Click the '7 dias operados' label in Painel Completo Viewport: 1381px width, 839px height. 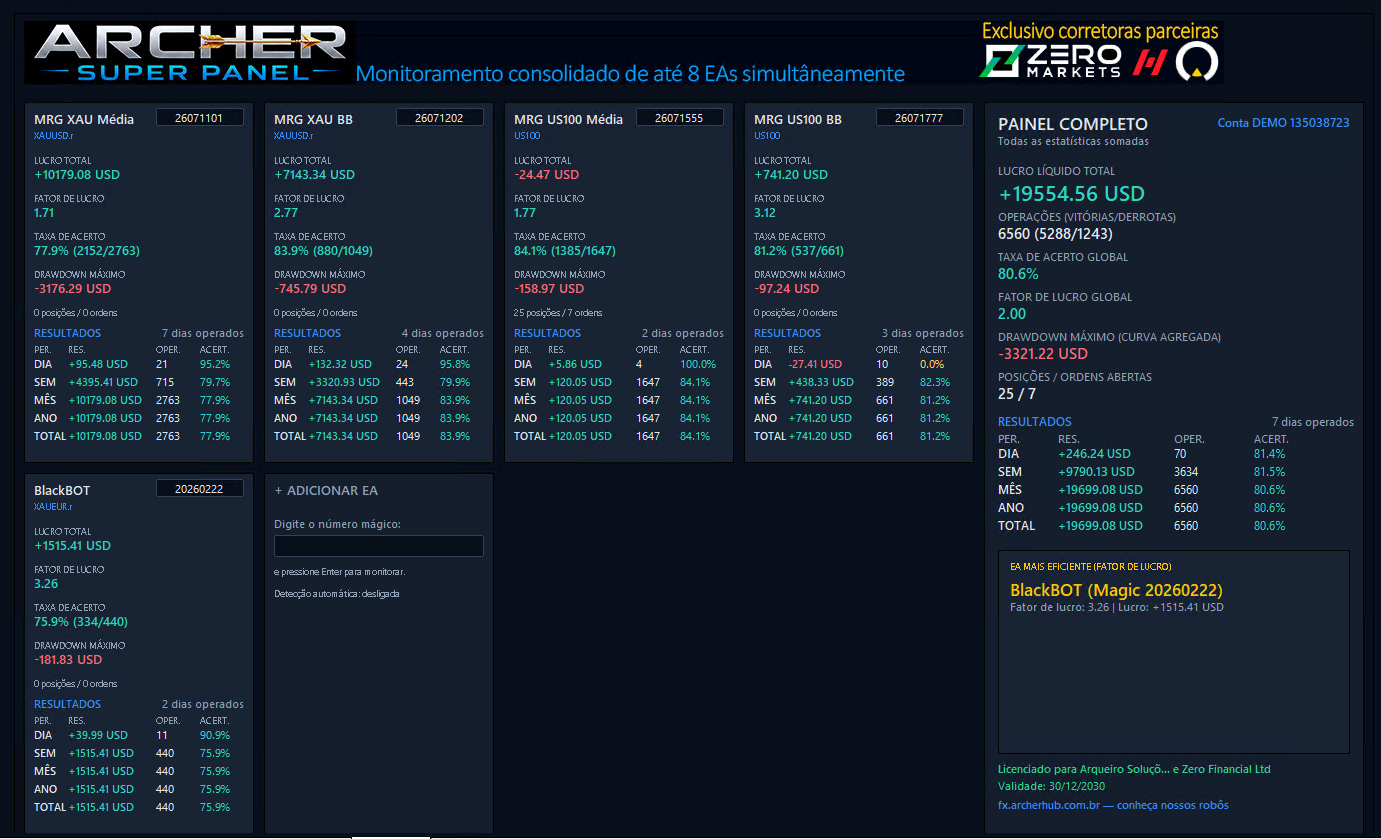[1313, 422]
